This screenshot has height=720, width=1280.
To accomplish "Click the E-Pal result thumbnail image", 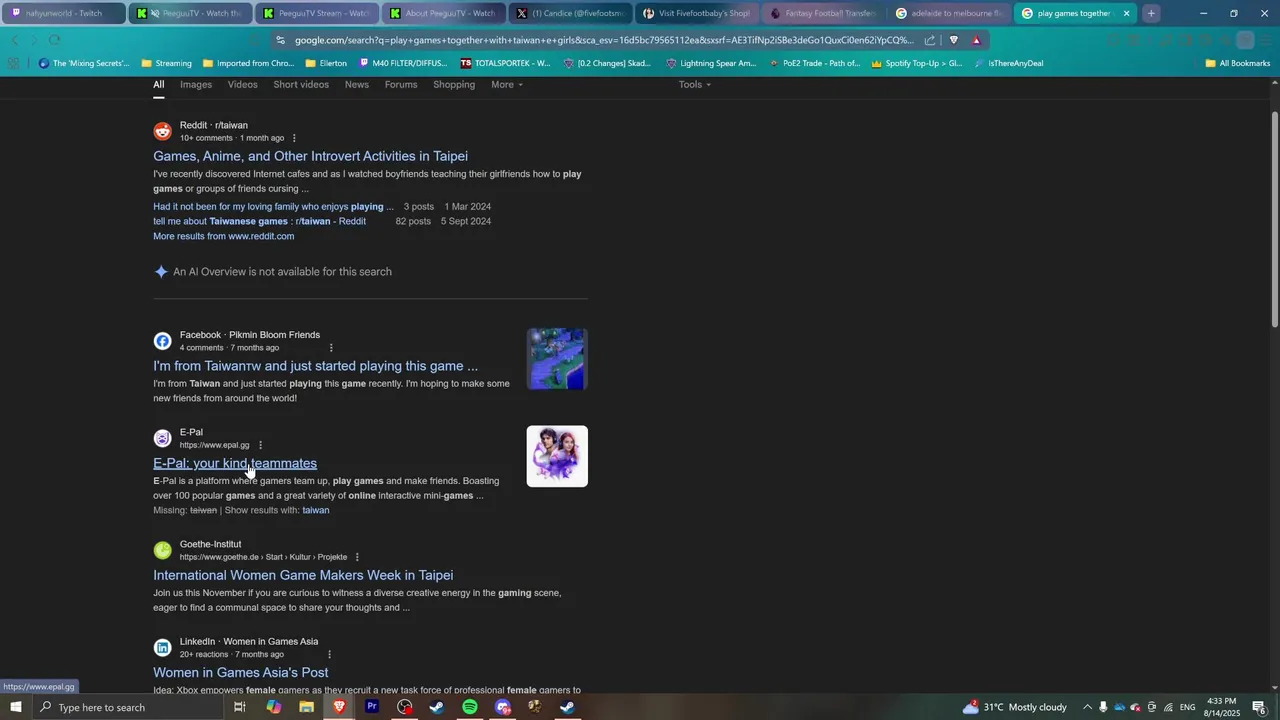I will (557, 456).
